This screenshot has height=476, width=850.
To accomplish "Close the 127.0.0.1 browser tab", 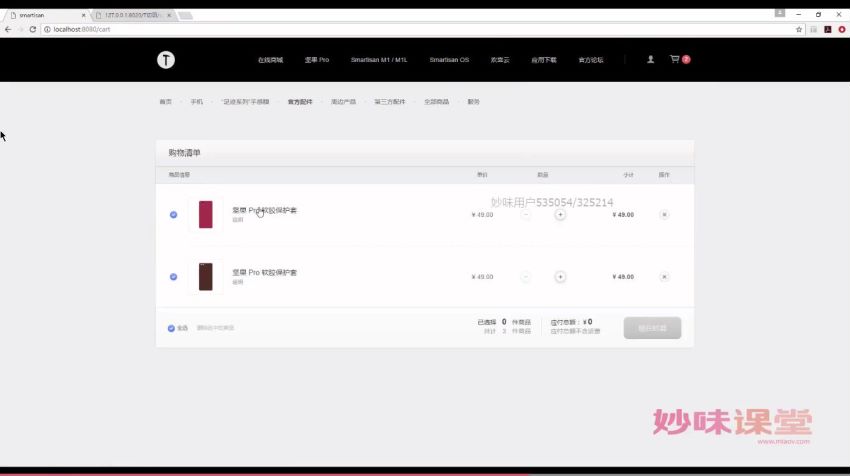I will click(169, 15).
